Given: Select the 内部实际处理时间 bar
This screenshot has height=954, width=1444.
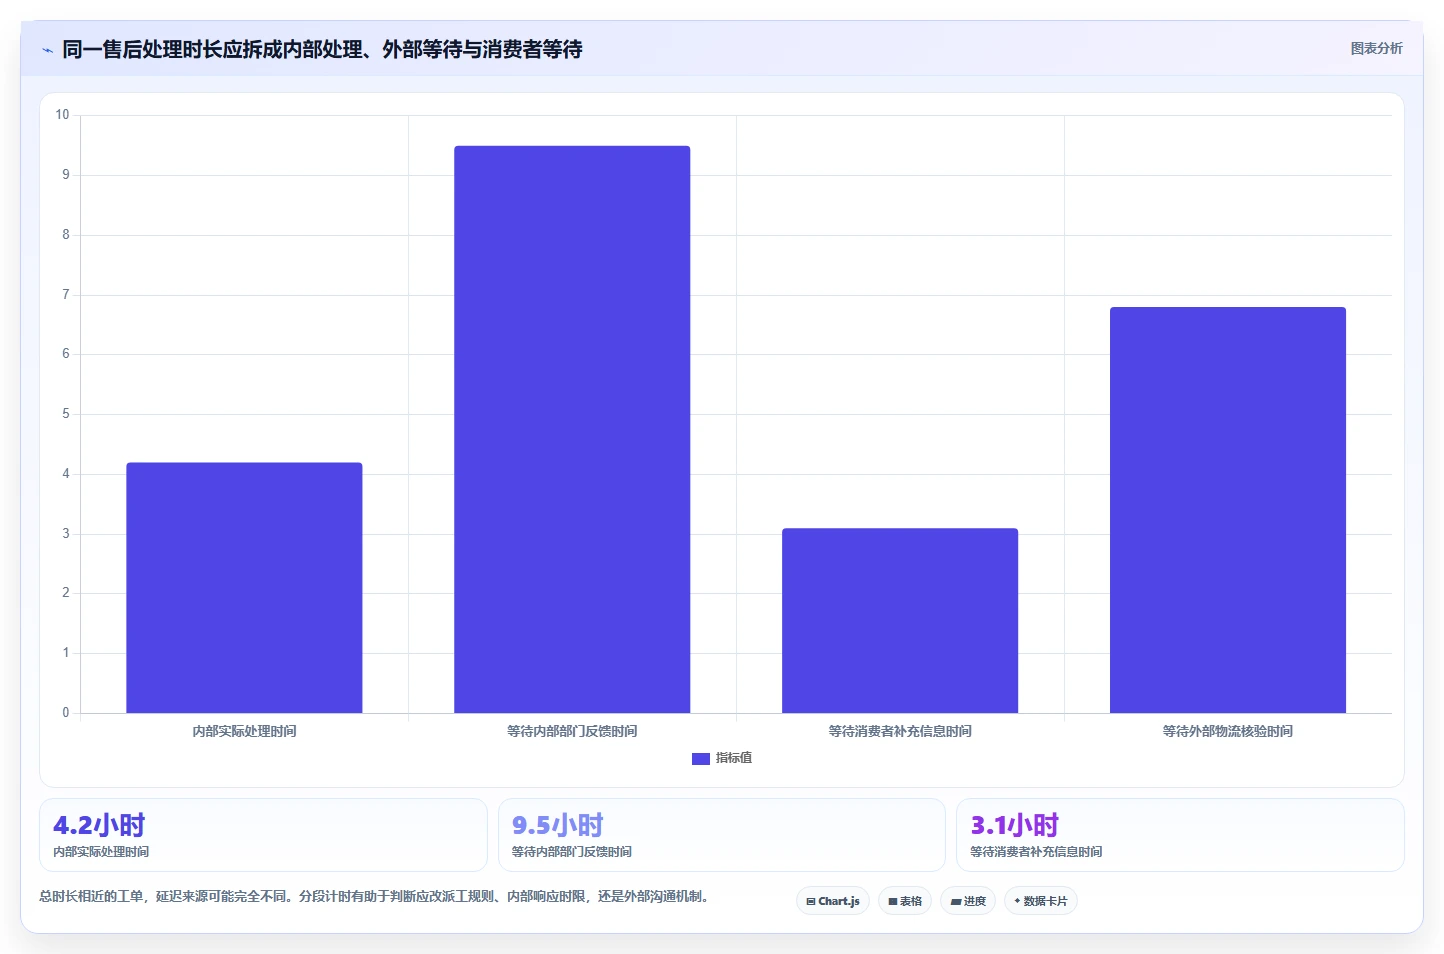Looking at the screenshot, I should click(x=244, y=588).
